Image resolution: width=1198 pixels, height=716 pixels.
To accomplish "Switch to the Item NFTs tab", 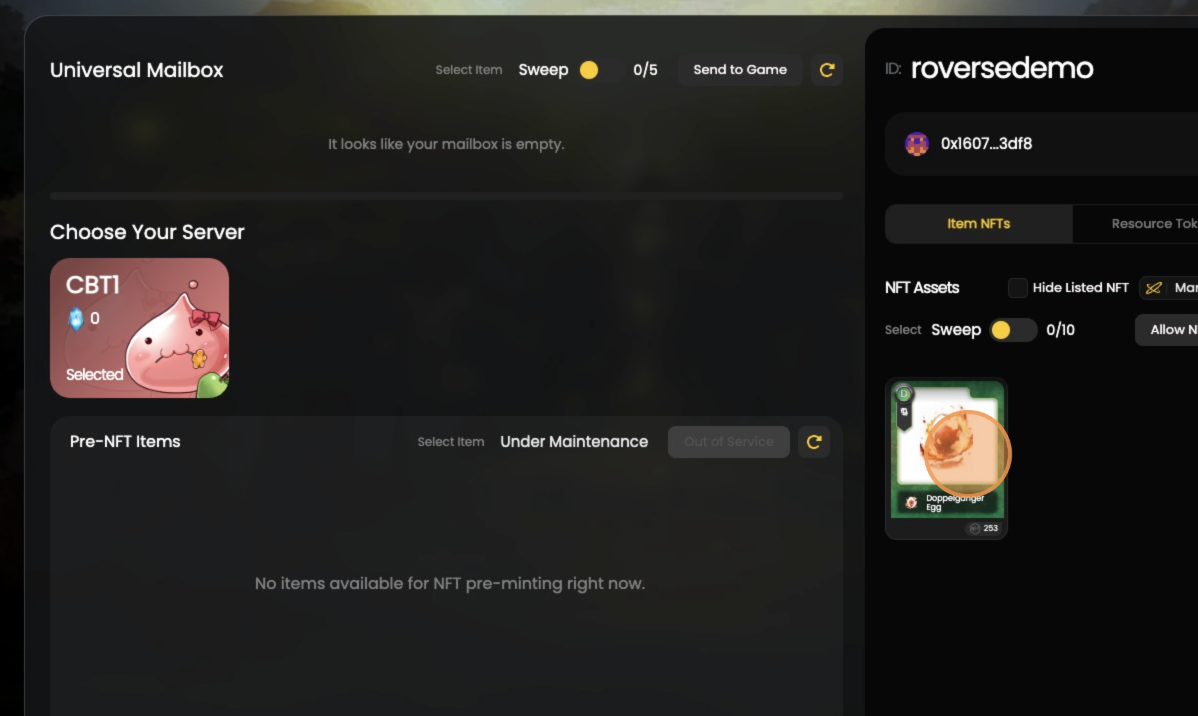I will [x=979, y=224].
